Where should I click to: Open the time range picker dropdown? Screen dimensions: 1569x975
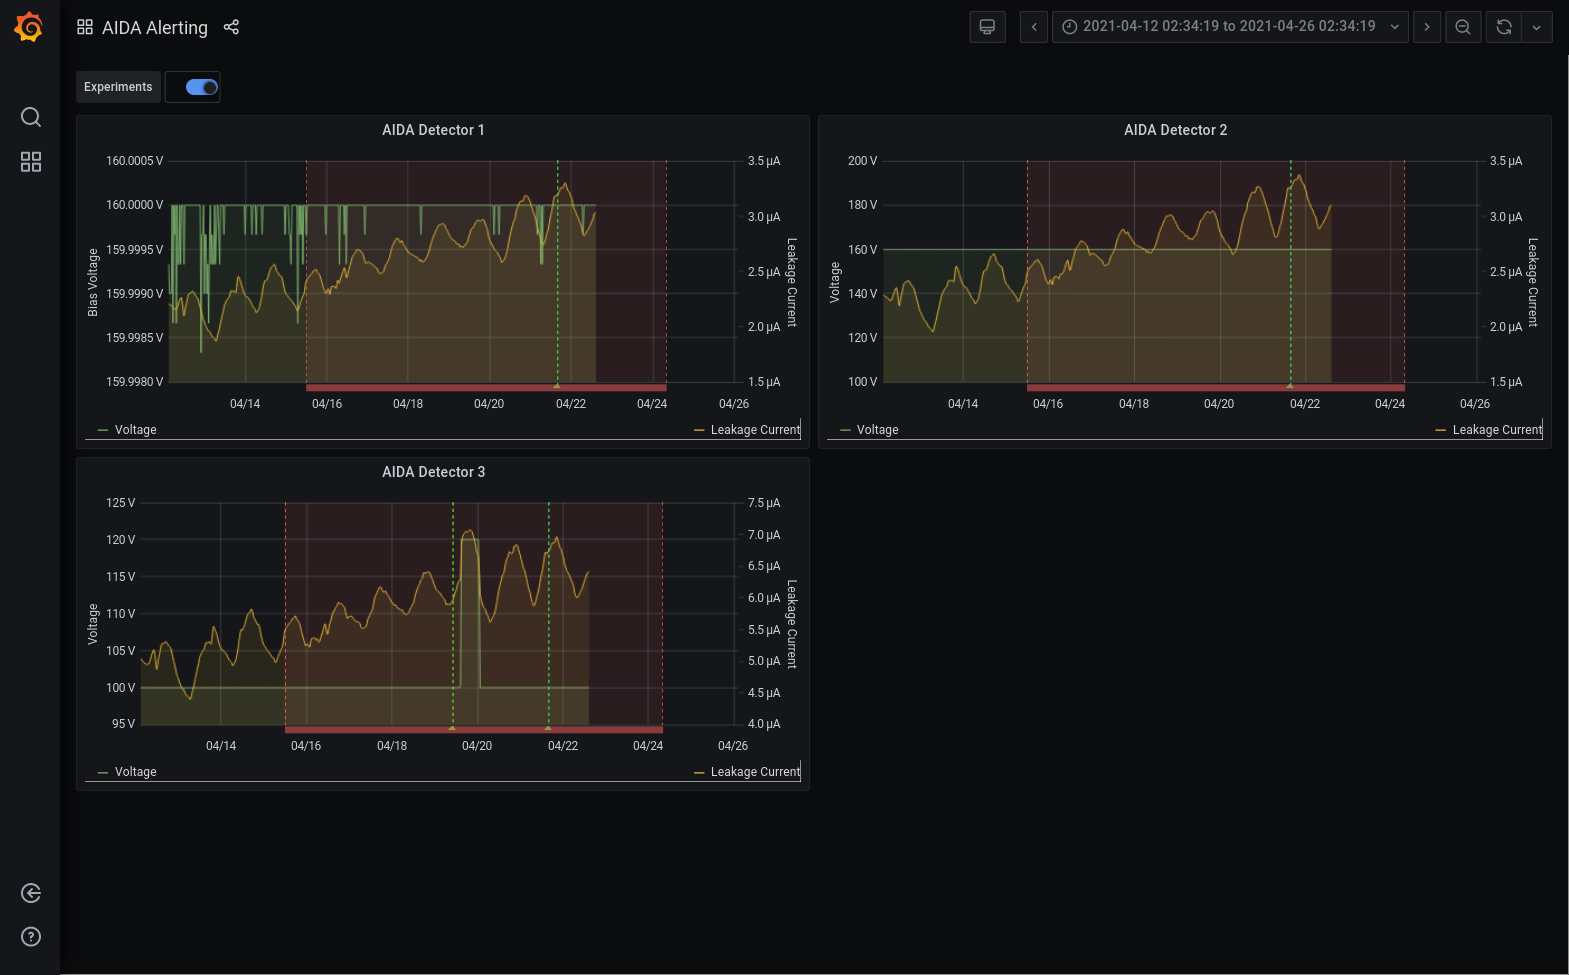(1229, 27)
